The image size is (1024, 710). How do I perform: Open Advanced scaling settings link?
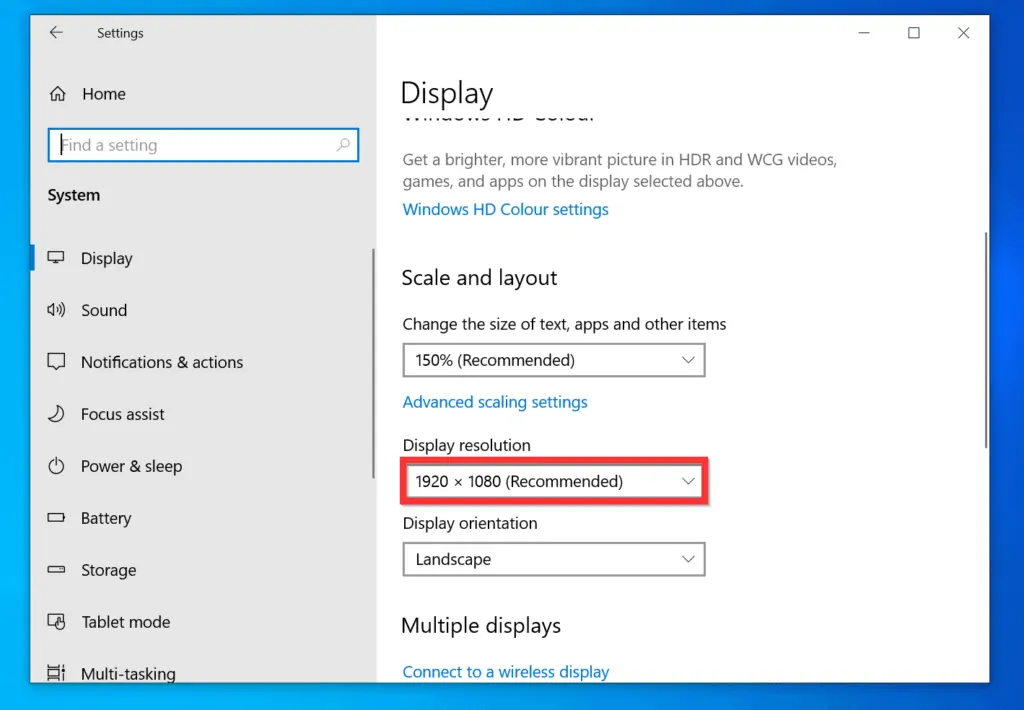click(495, 402)
